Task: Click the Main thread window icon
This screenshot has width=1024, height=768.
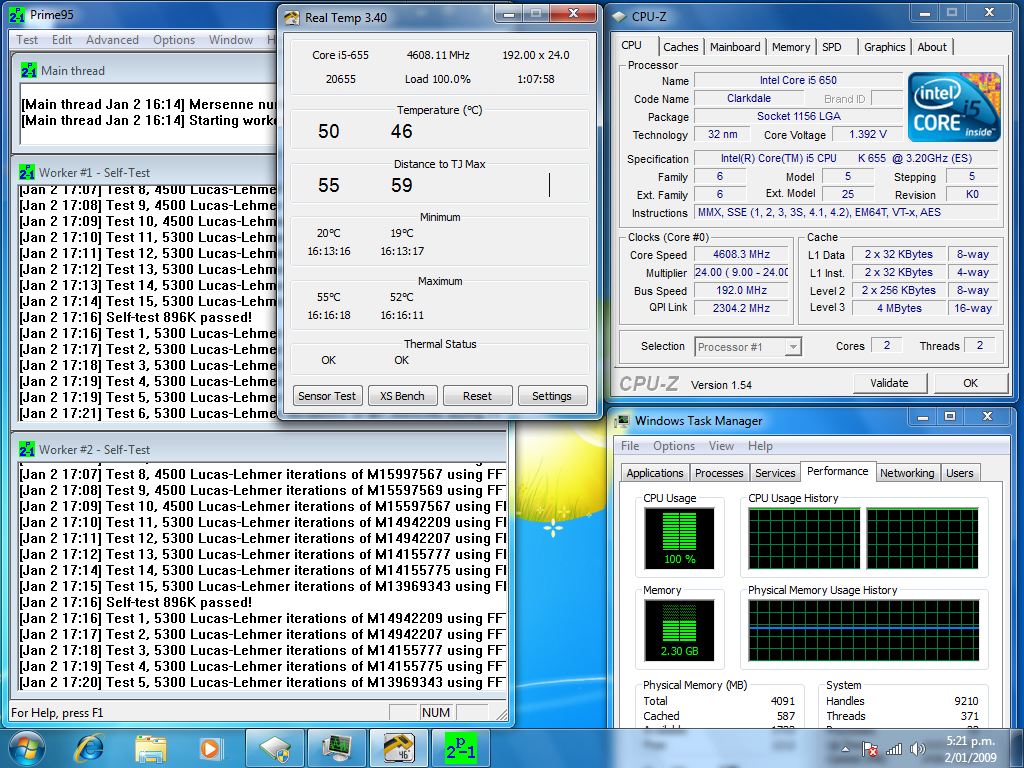Action: coord(28,71)
